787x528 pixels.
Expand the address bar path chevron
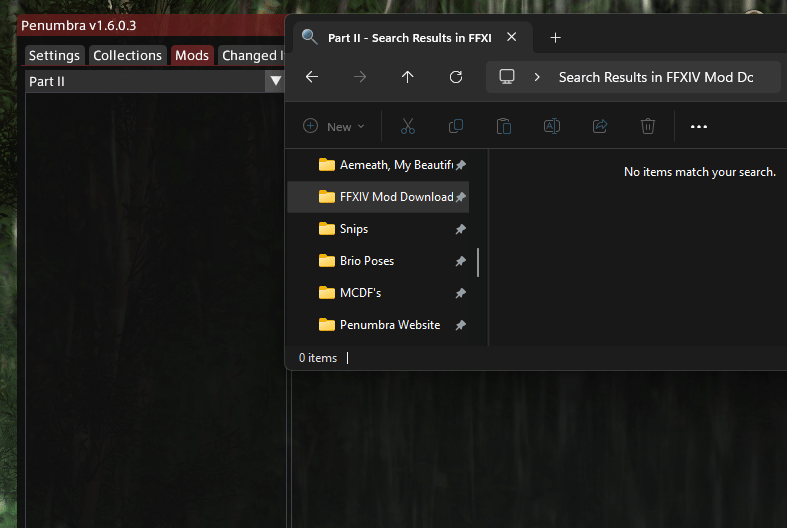(538, 77)
